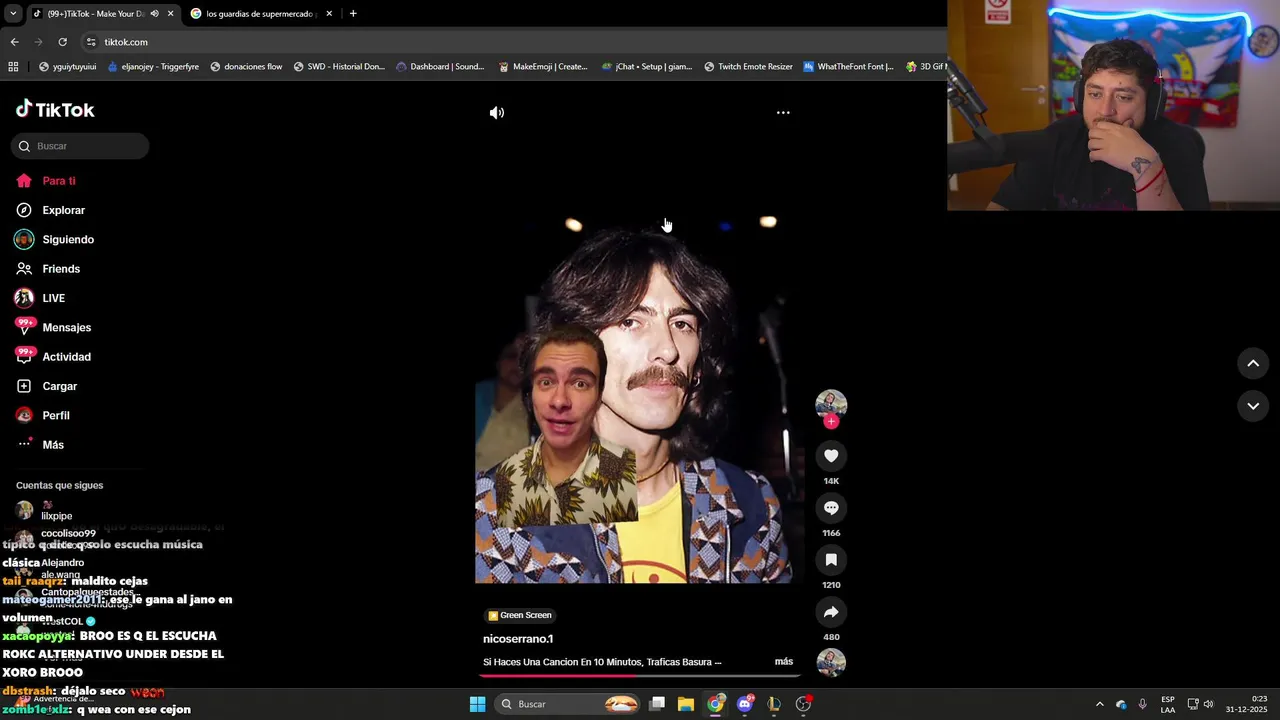Open the browser apps grid shortcut
The height and width of the screenshot is (720, 1280).
click(13, 67)
